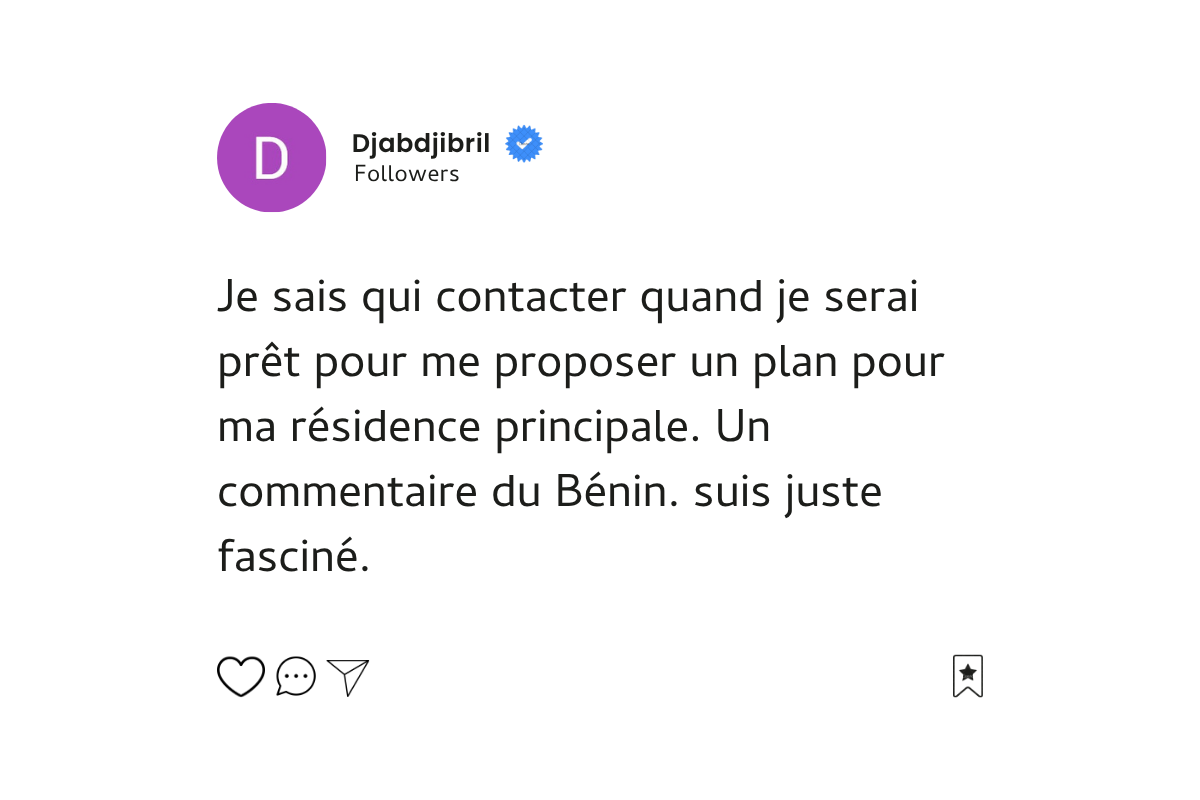Click the word "contacter" in the post
The height and width of the screenshot is (800, 1200).
pos(530,298)
